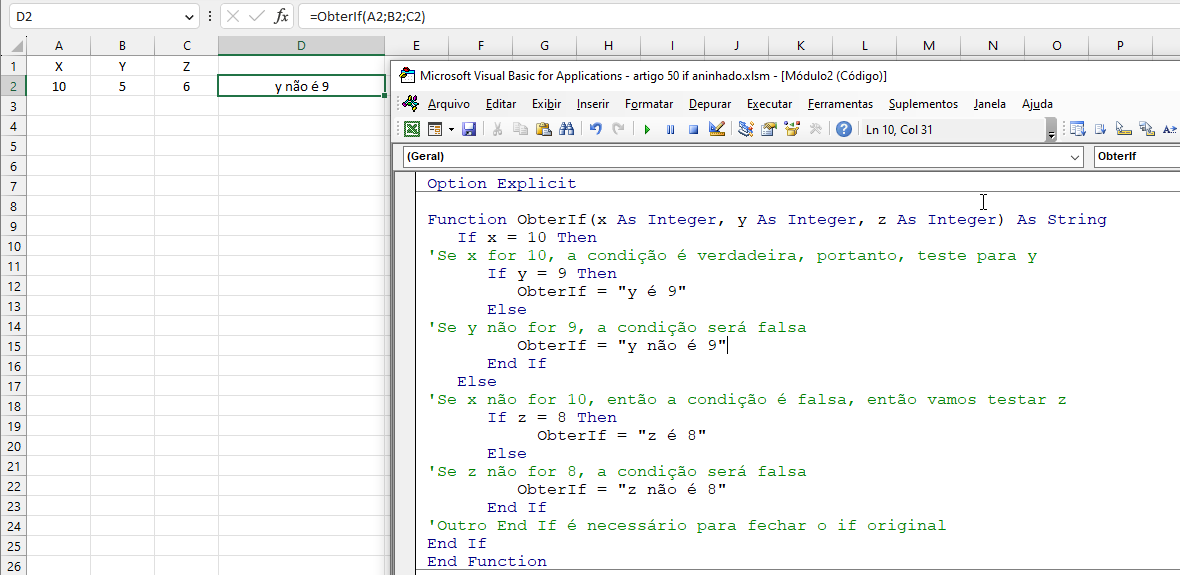Click the Enter checkmark in formula bar
This screenshot has height=575, width=1180.
coord(257,17)
